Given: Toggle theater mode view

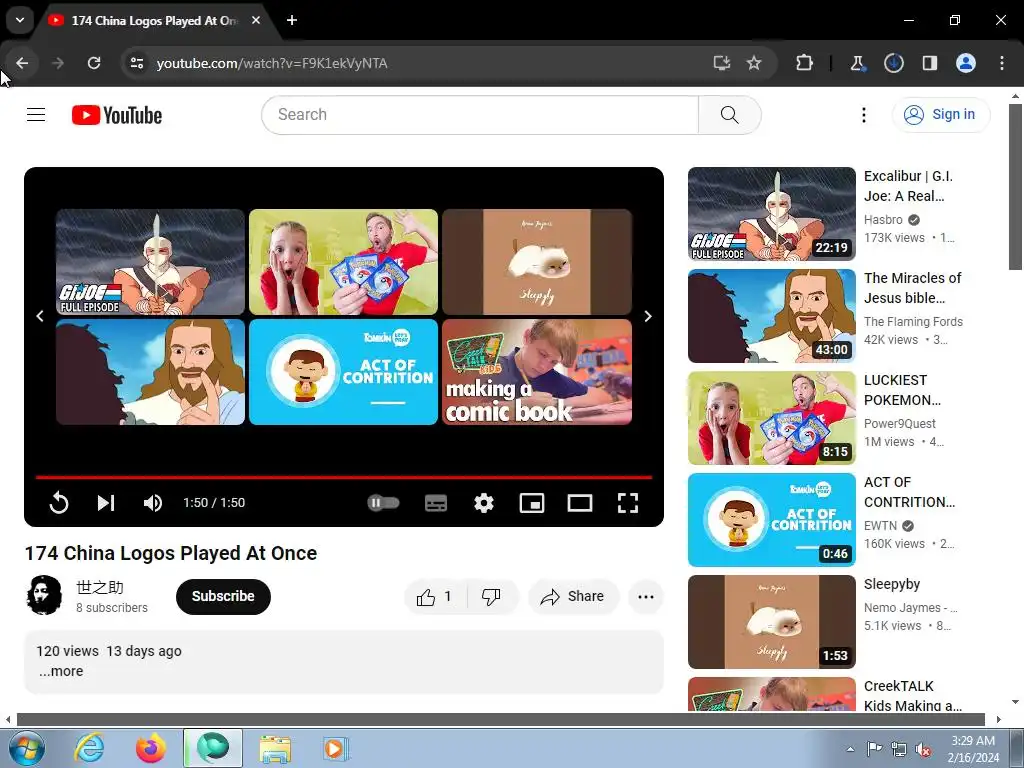Looking at the screenshot, I should tap(580, 503).
